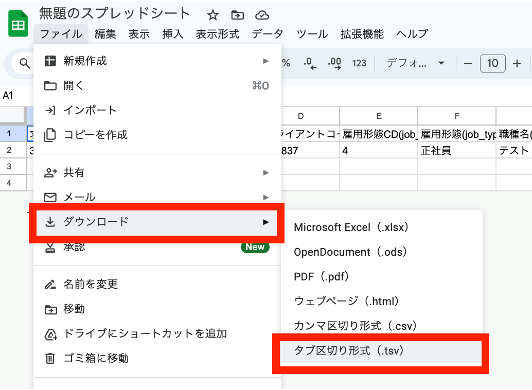532x390 pixels.
Task: Open the 拡張機能 menu
Action: click(x=362, y=34)
